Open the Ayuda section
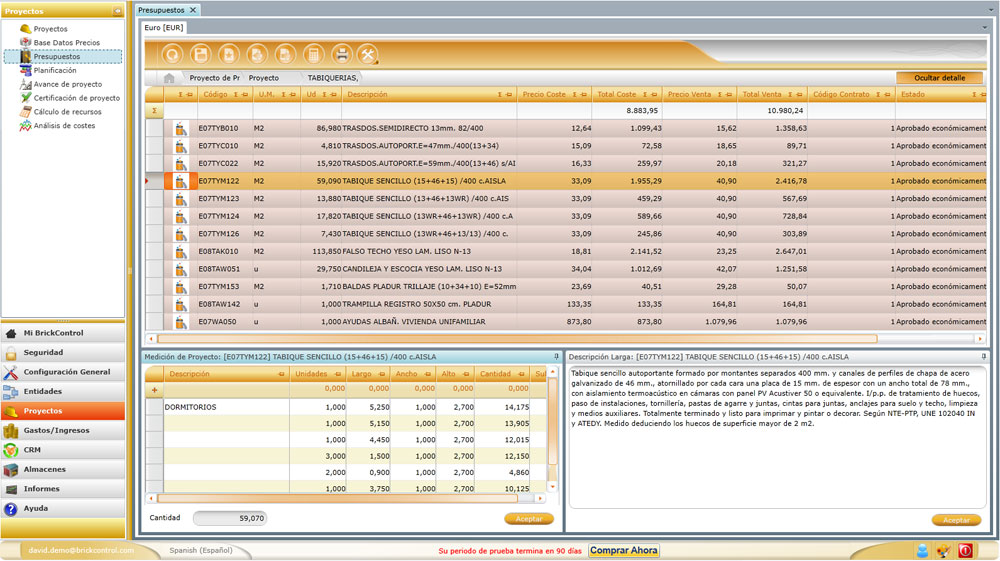This screenshot has height=561, width=1000. pyautogui.click(x=63, y=508)
